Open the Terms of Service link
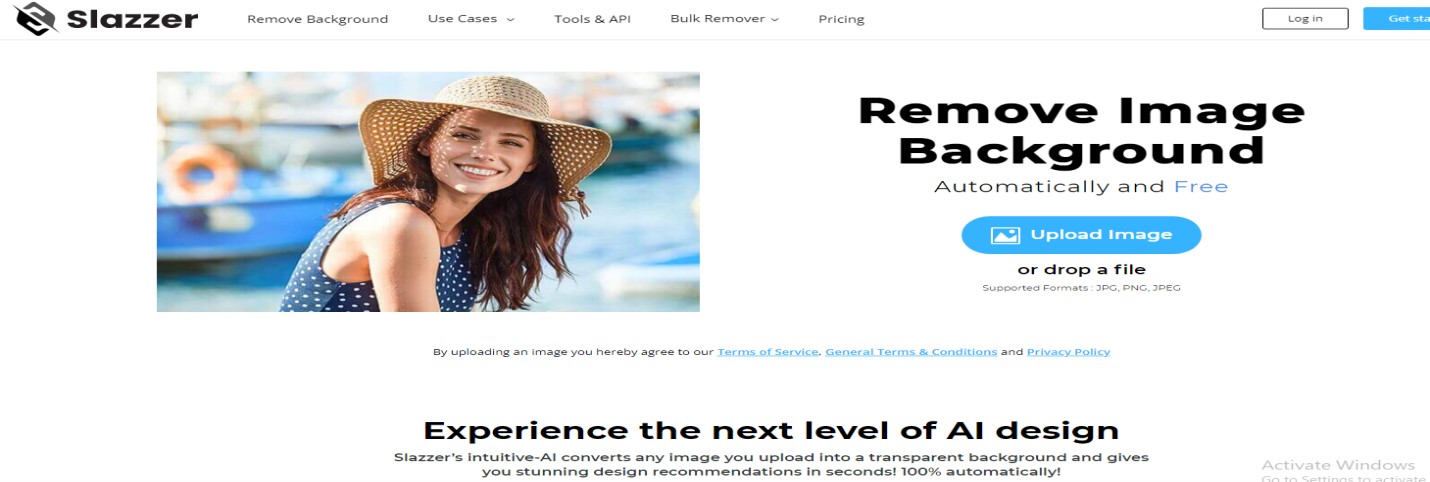 point(768,352)
